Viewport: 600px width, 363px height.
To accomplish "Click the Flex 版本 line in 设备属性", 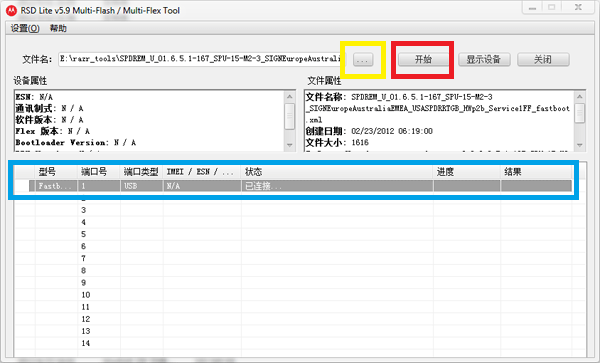I will tap(53, 131).
